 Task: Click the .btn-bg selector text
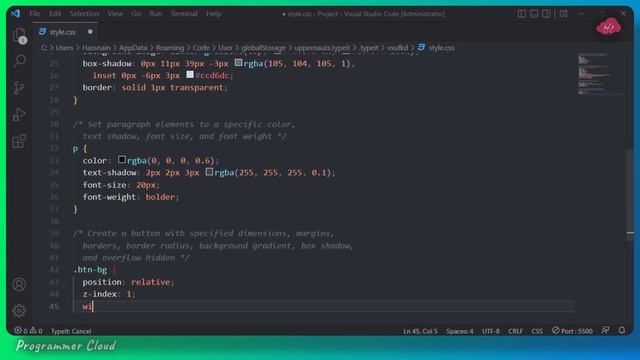pos(90,270)
